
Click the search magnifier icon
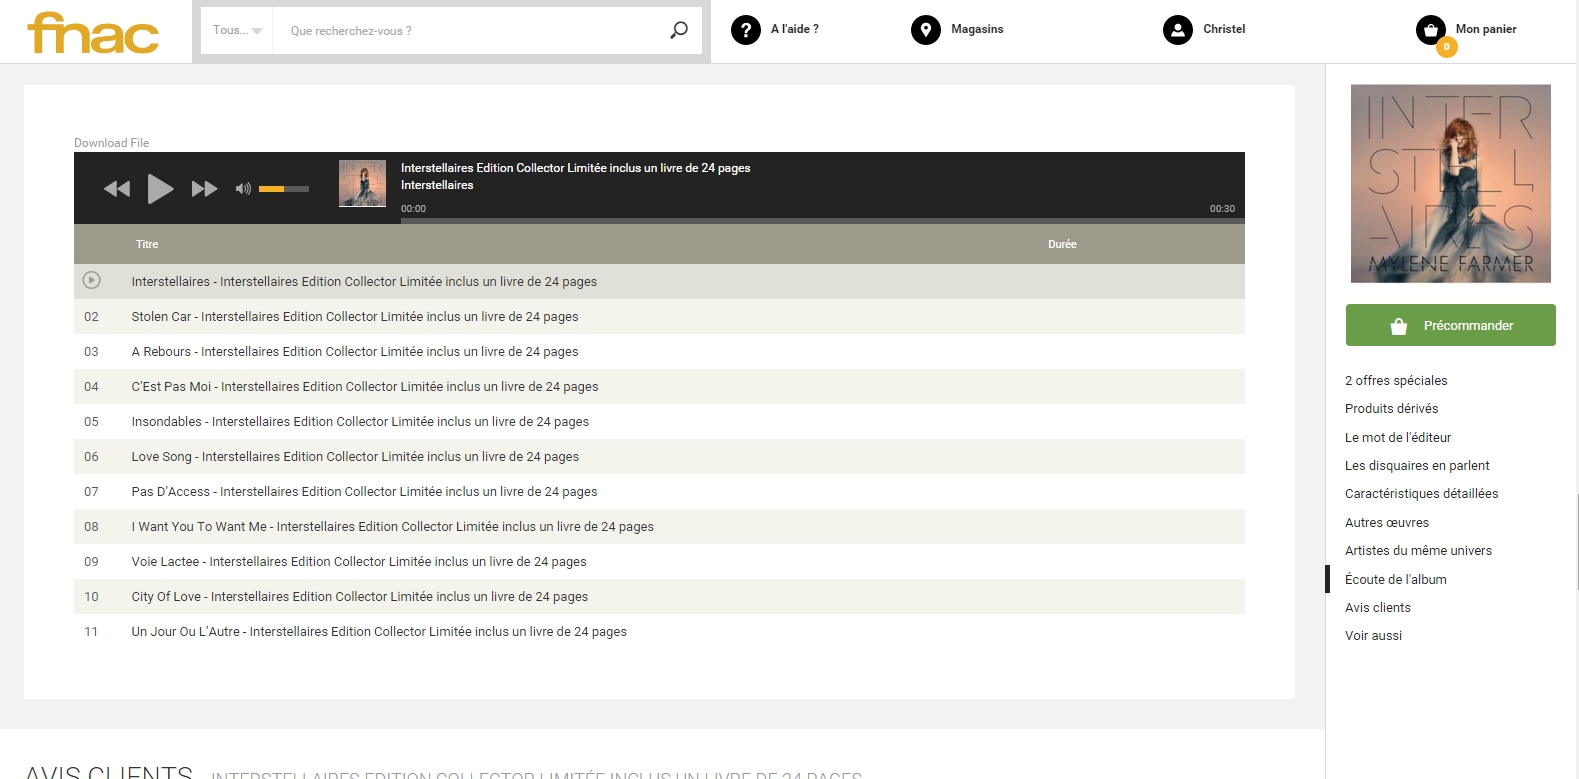679,30
